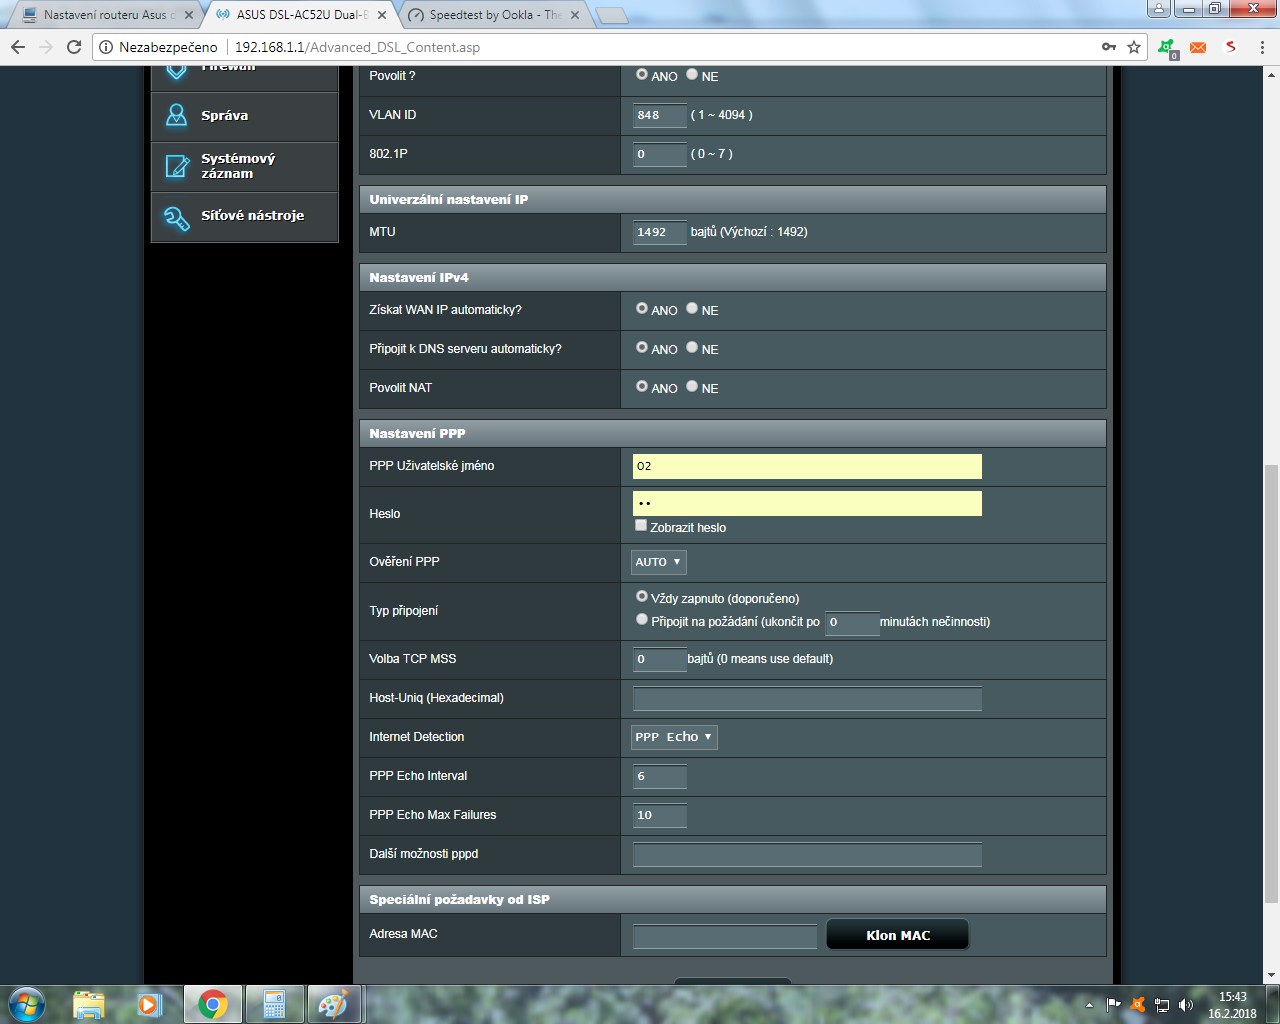The height and width of the screenshot is (1024, 1280).
Task: Choose ANO for Získat WAN IP automaticky
Action: coord(642,309)
